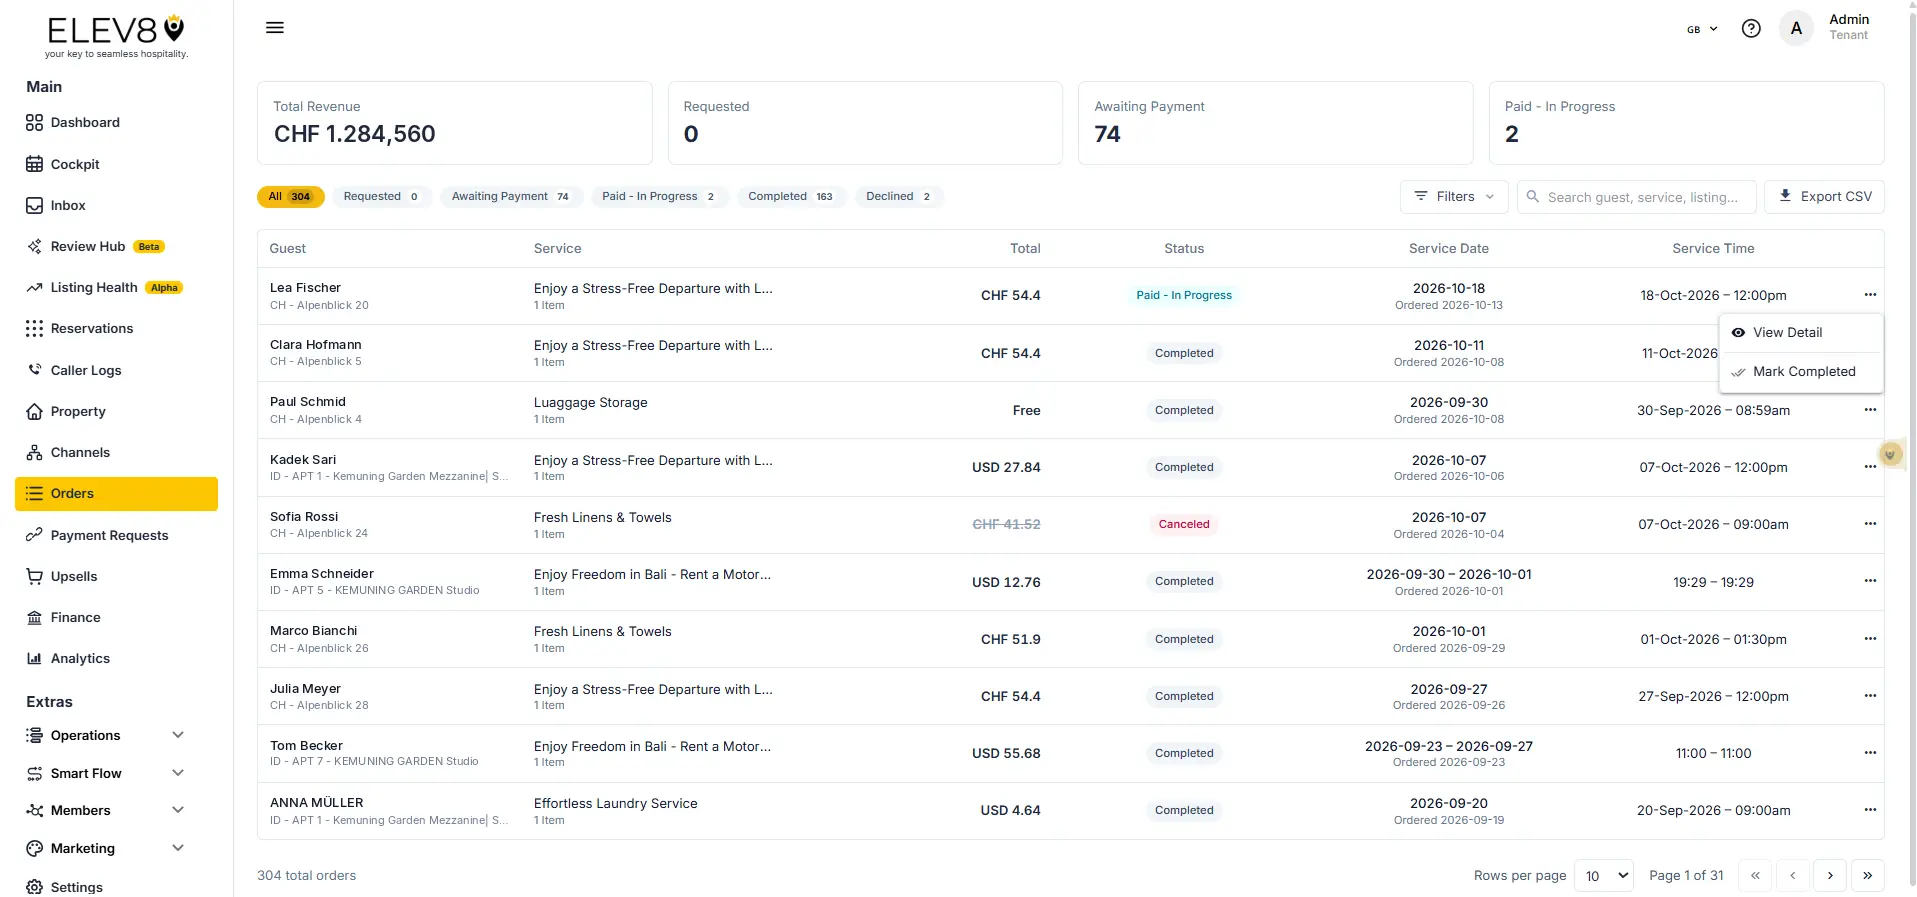Expand the Members menu

pos(106,810)
